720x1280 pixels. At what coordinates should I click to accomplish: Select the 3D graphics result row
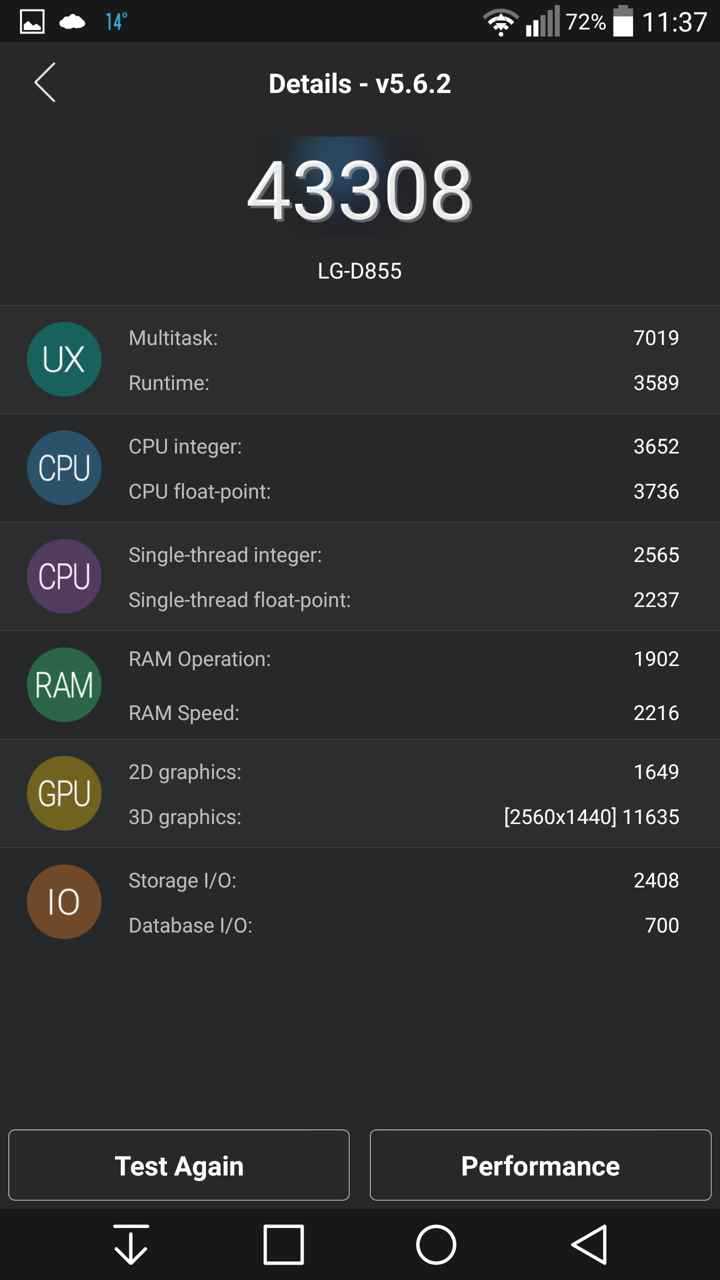pos(404,817)
